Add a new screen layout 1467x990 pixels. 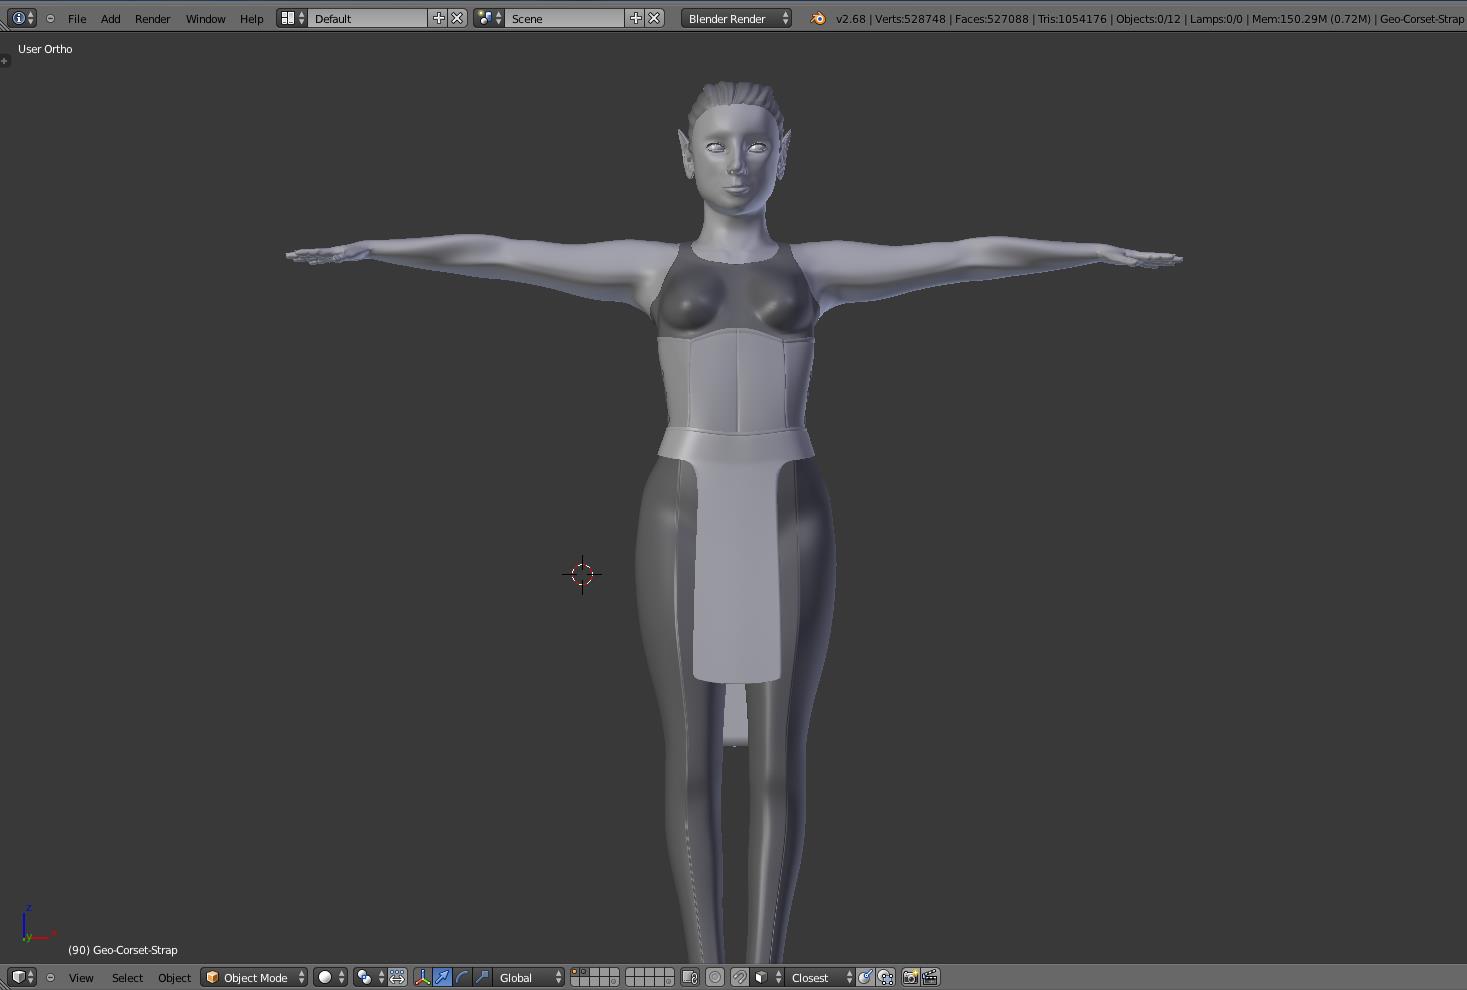click(438, 18)
